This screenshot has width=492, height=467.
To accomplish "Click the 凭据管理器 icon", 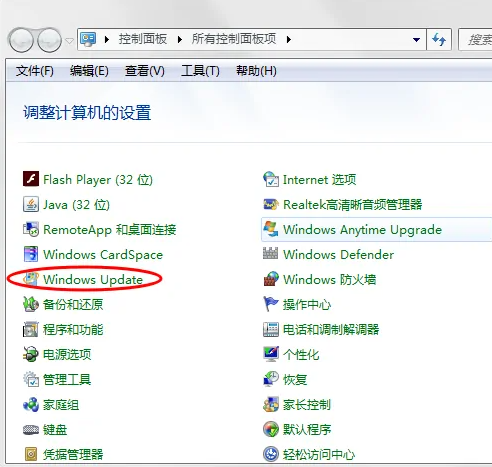I will click(x=31, y=454).
